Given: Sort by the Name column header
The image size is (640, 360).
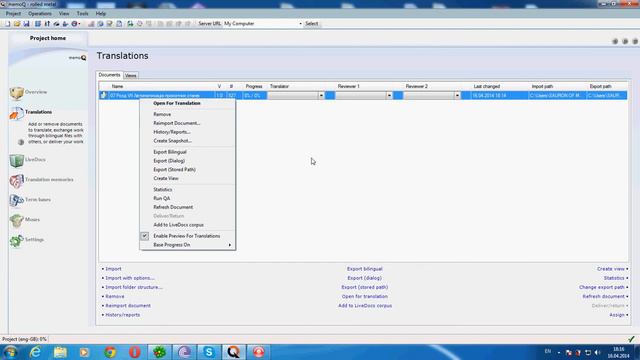Looking at the screenshot, I should pyautogui.click(x=117, y=87).
